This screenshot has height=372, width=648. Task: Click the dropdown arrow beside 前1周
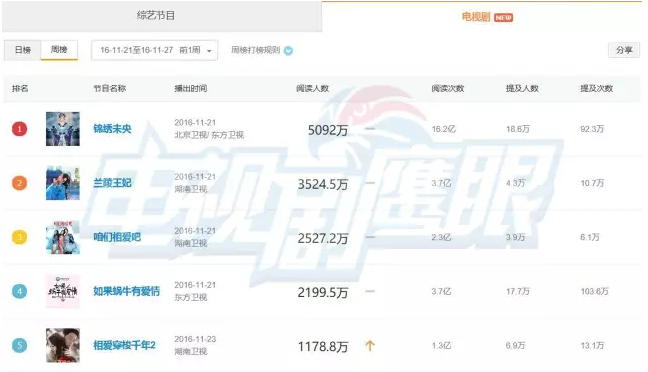tap(209, 51)
